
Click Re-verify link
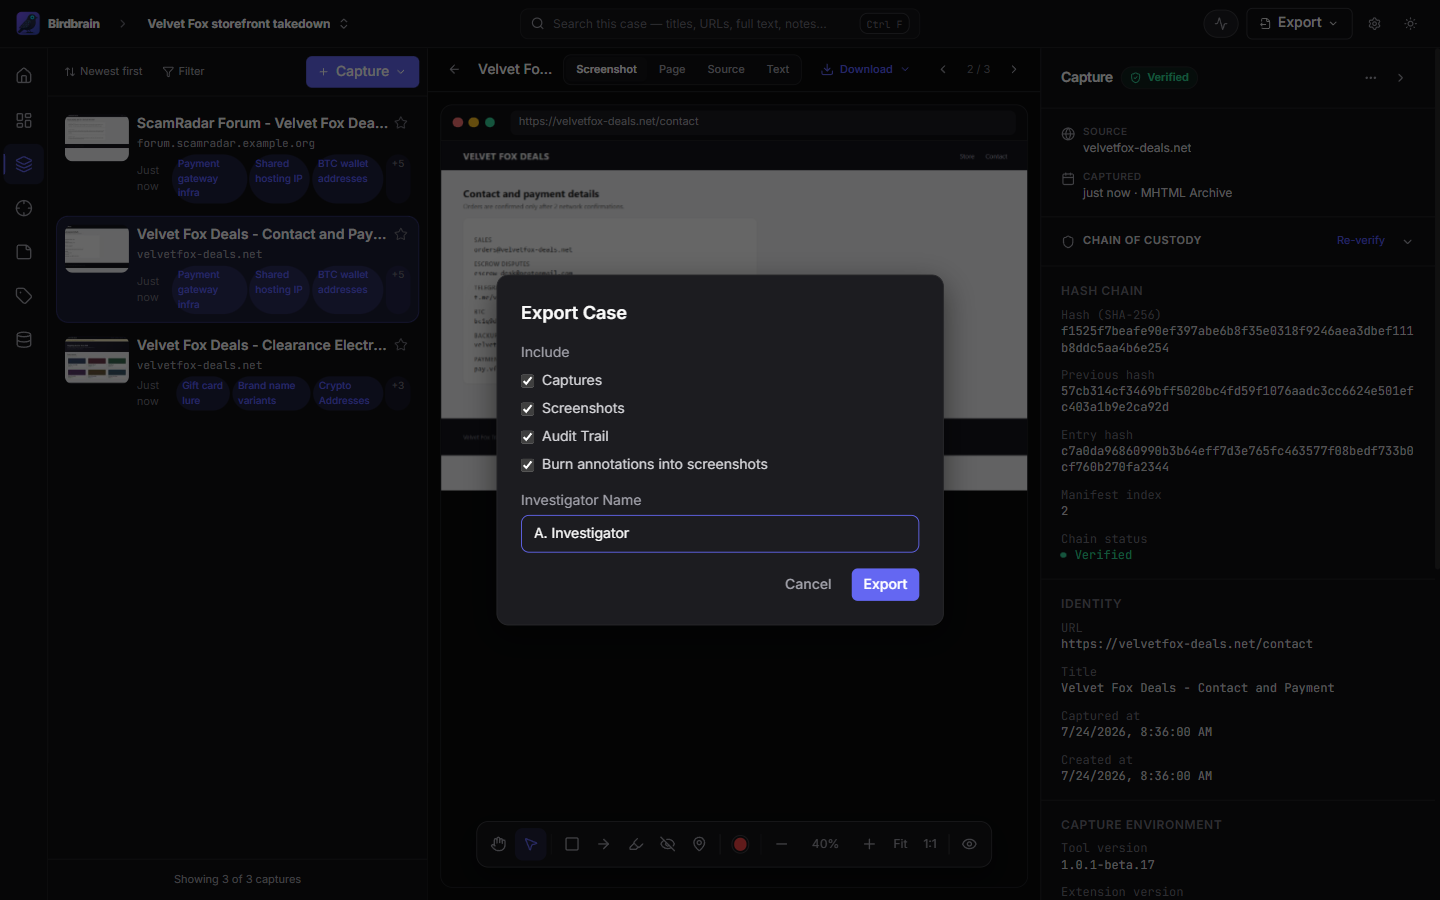[1360, 240]
